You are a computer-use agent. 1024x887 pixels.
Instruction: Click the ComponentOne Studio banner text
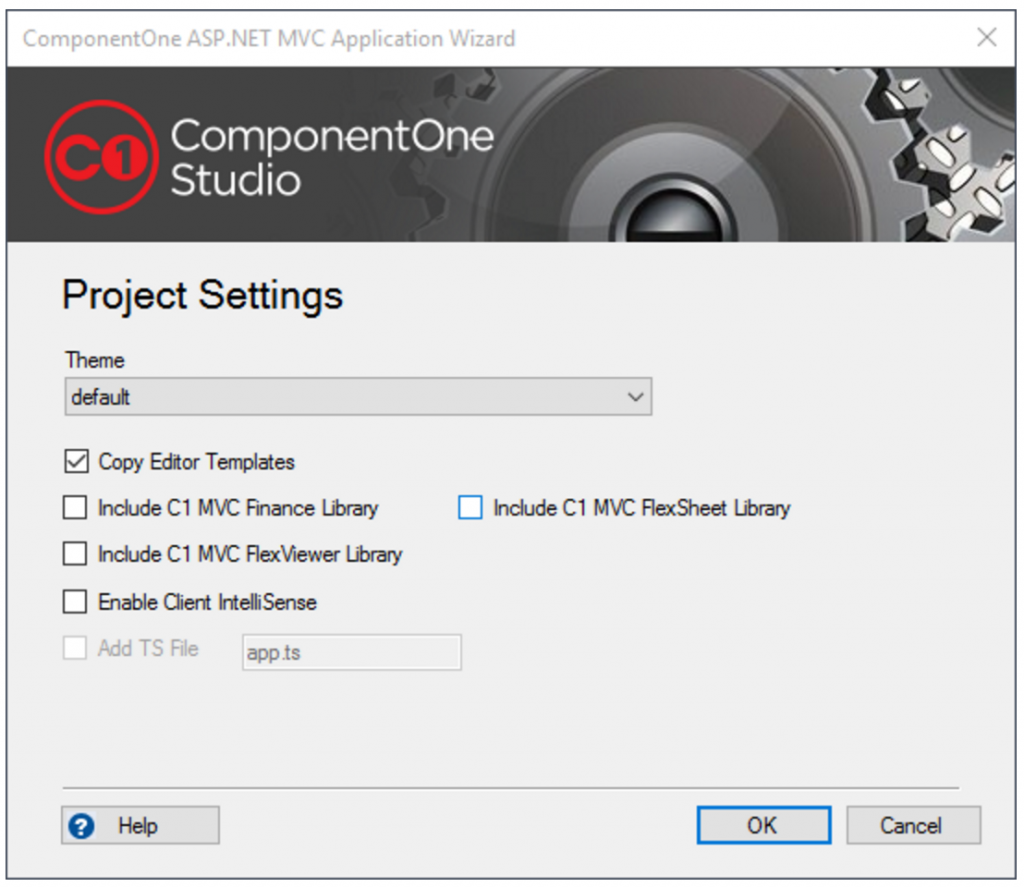click(332, 157)
